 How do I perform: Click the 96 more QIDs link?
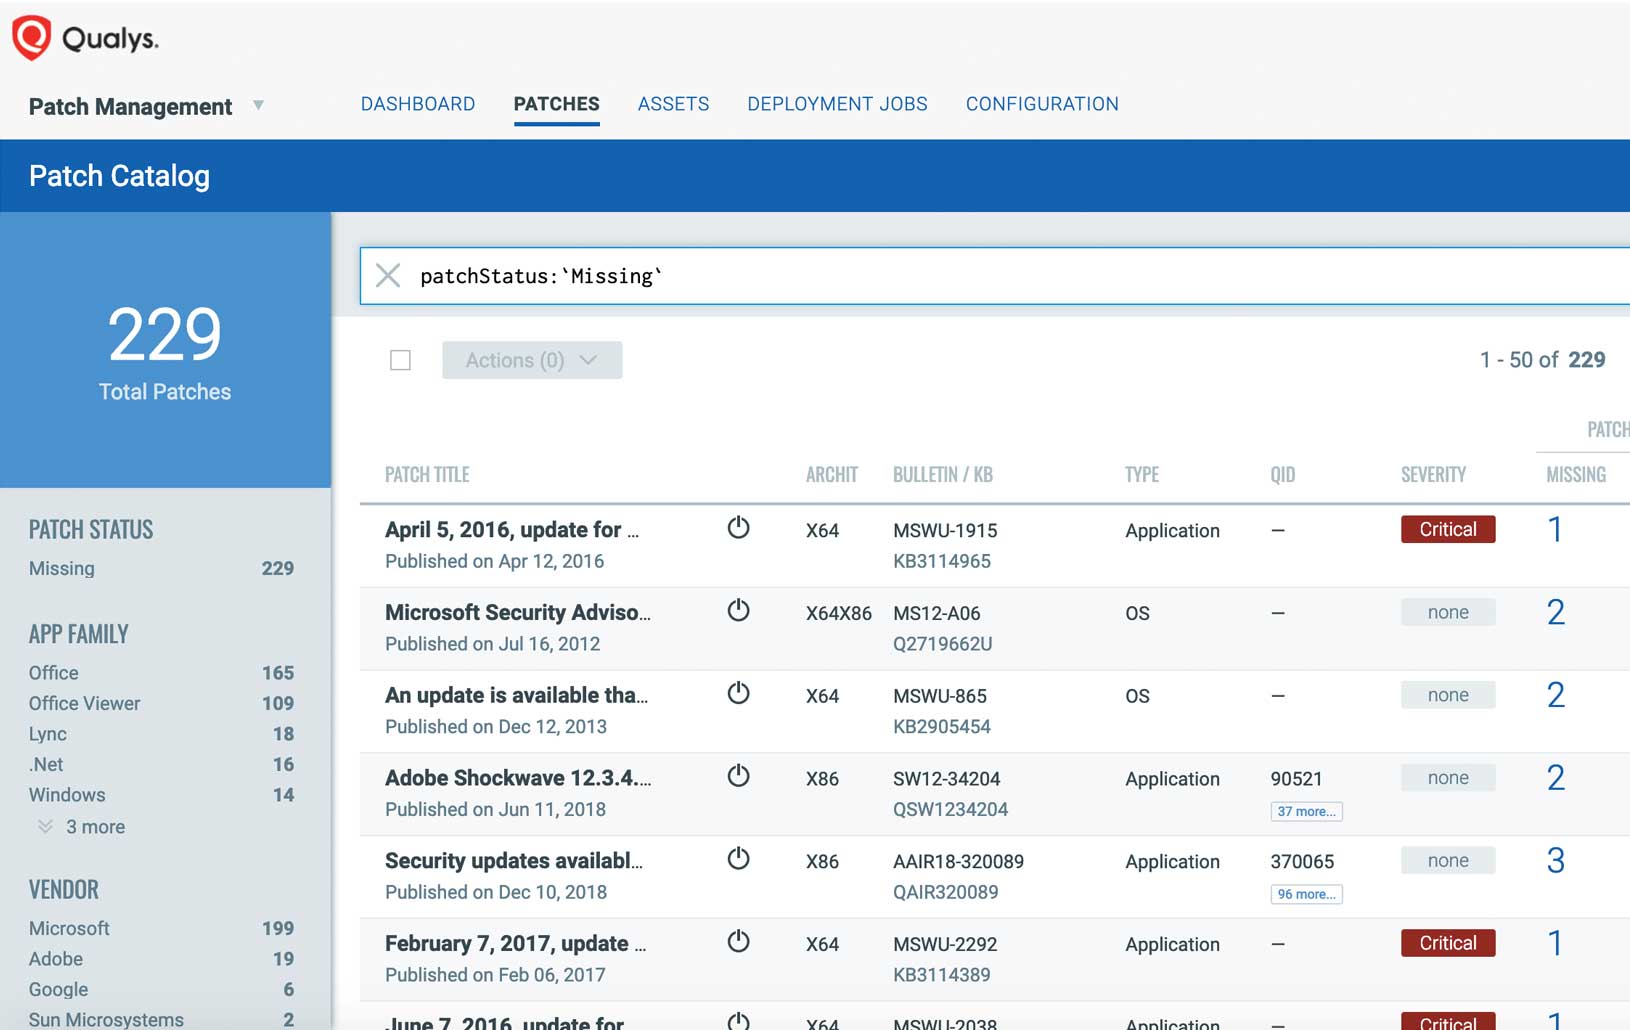[1307, 894]
